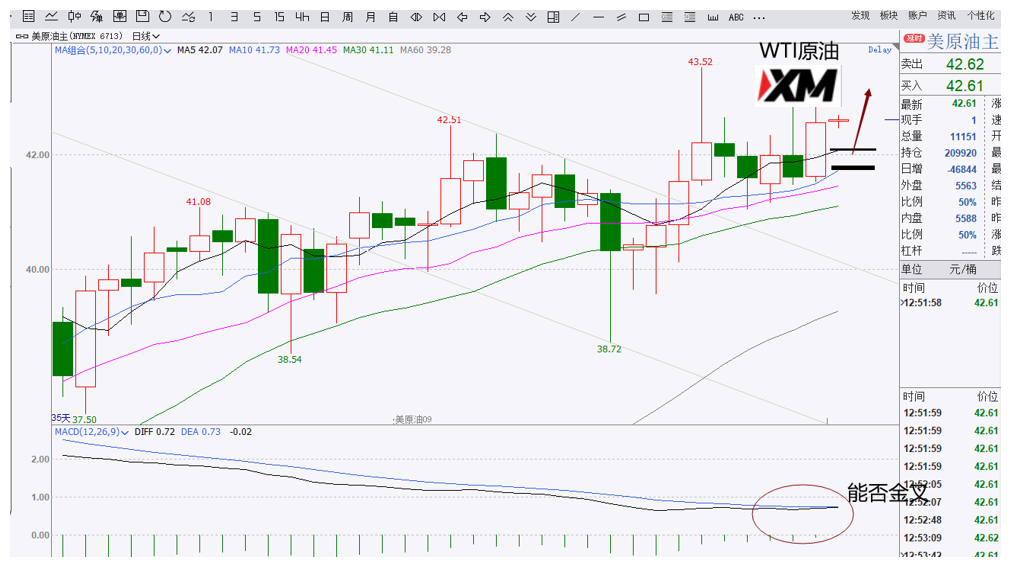Click the 内盘 5588 value

point(966,219)
